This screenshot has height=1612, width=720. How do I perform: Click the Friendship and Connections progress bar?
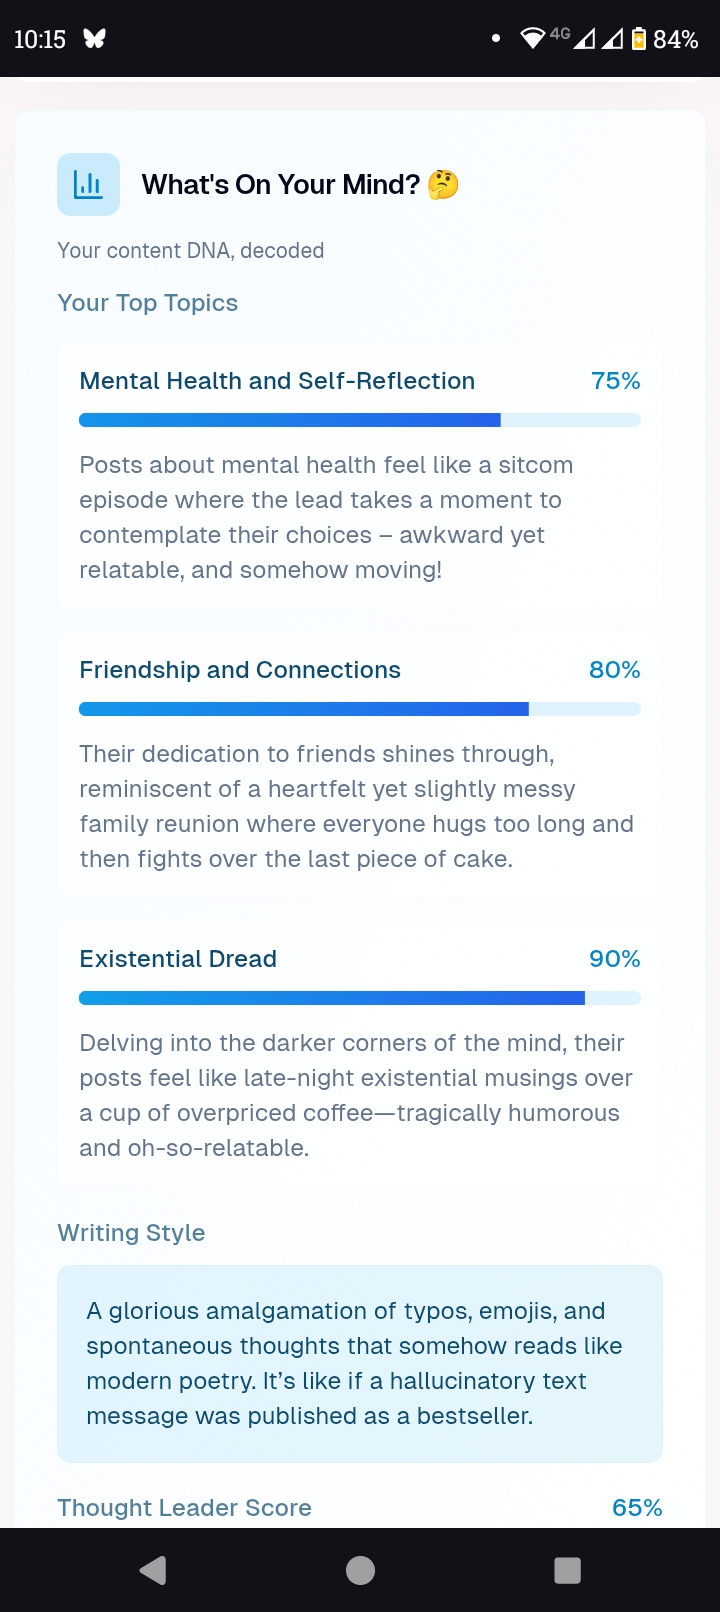360,710
